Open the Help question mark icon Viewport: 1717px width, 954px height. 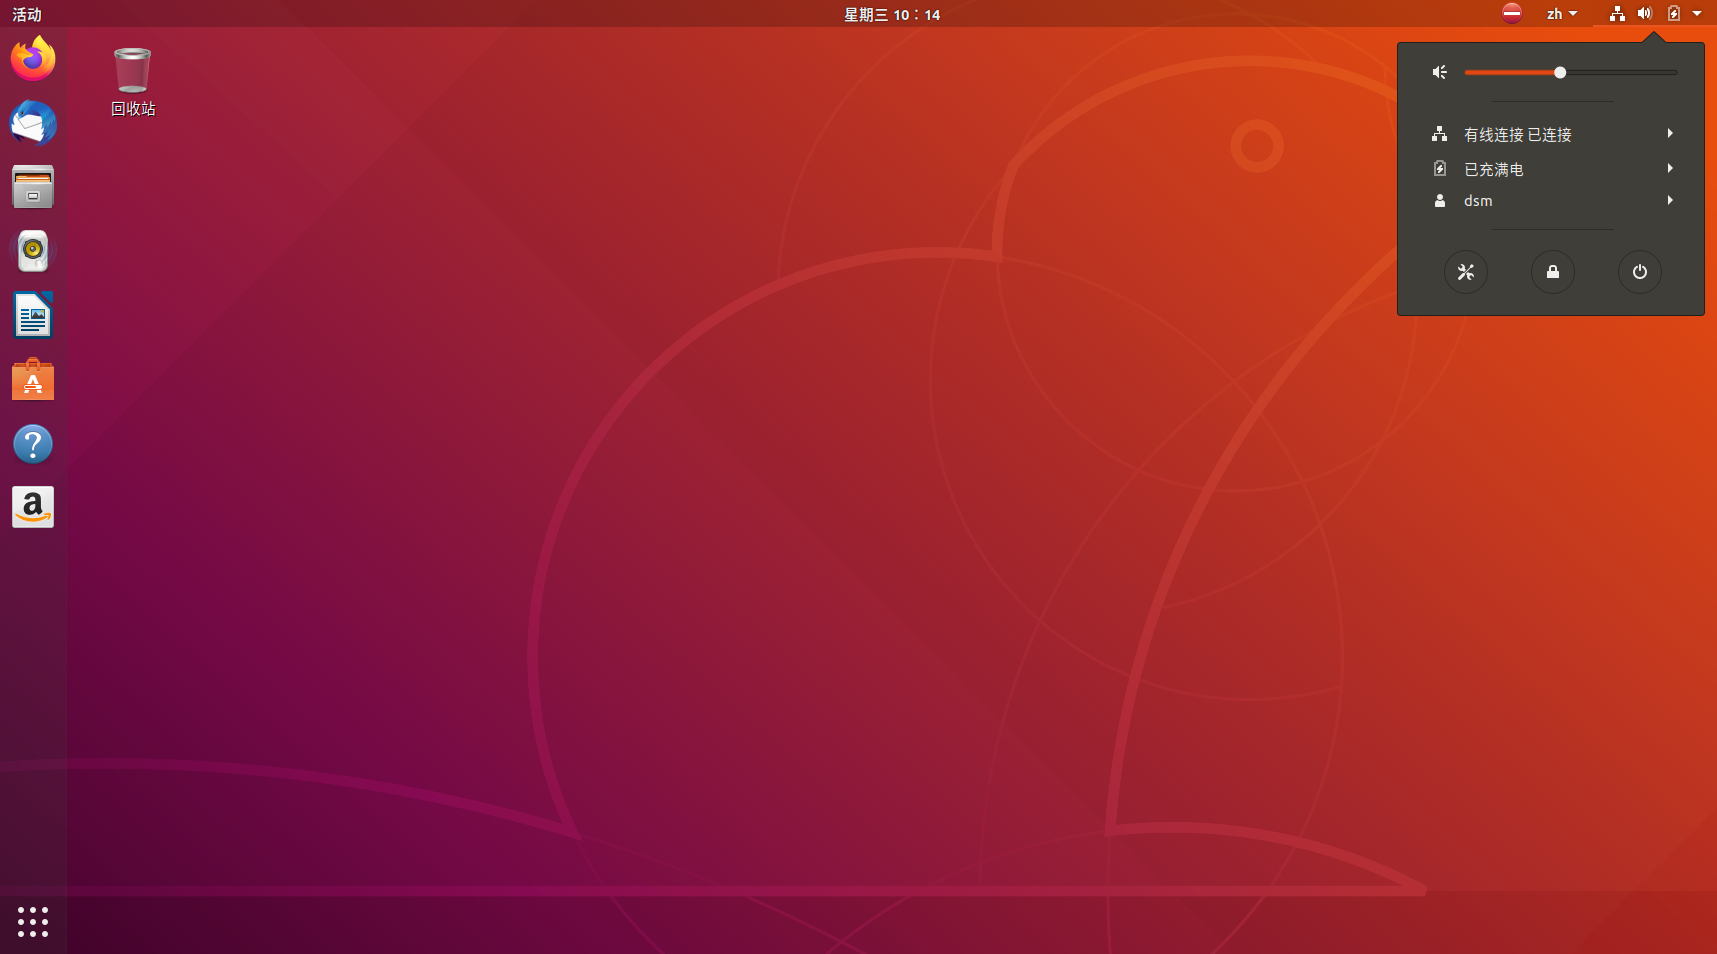[33, 443]
